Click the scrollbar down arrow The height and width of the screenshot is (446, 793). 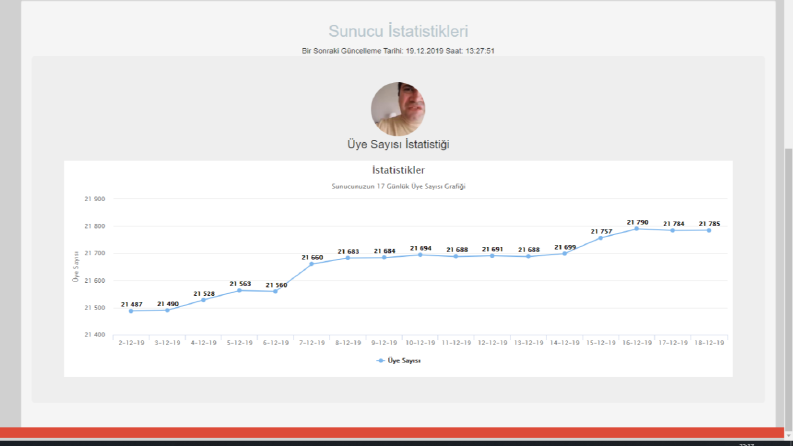pos(788,435)
